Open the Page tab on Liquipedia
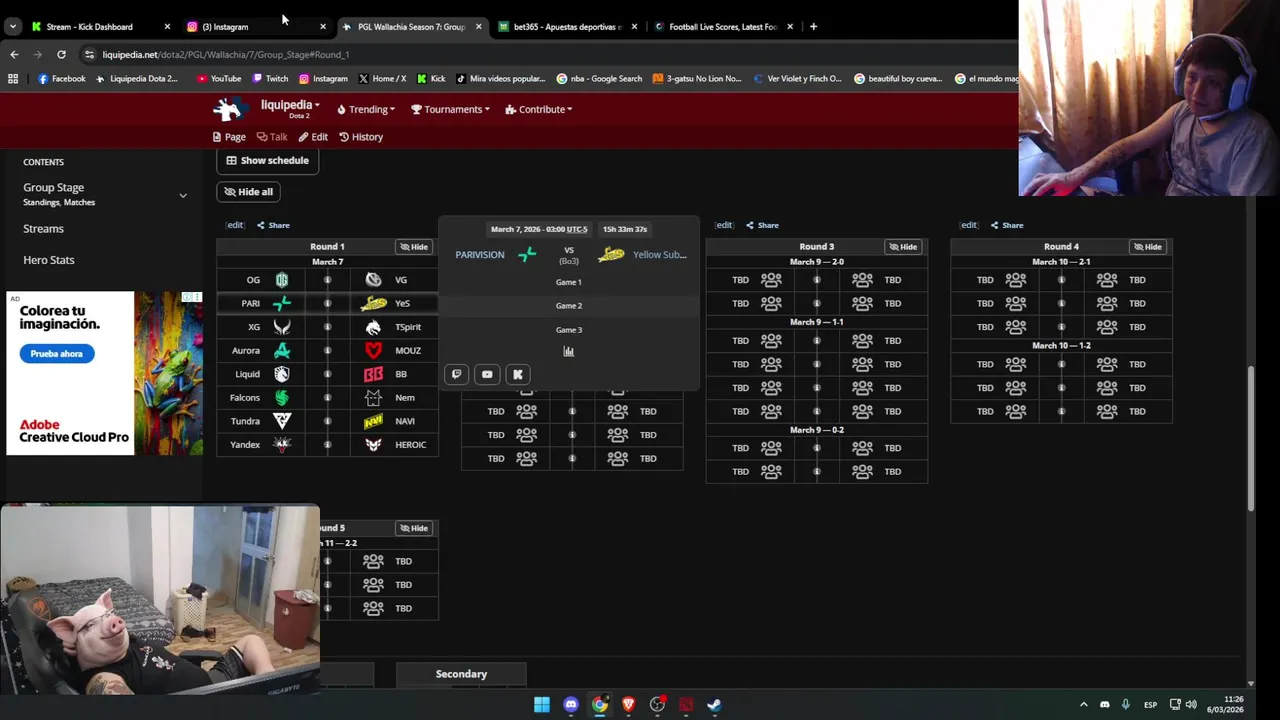Screen dimensions: 1280x720 [x=229, y=137]
